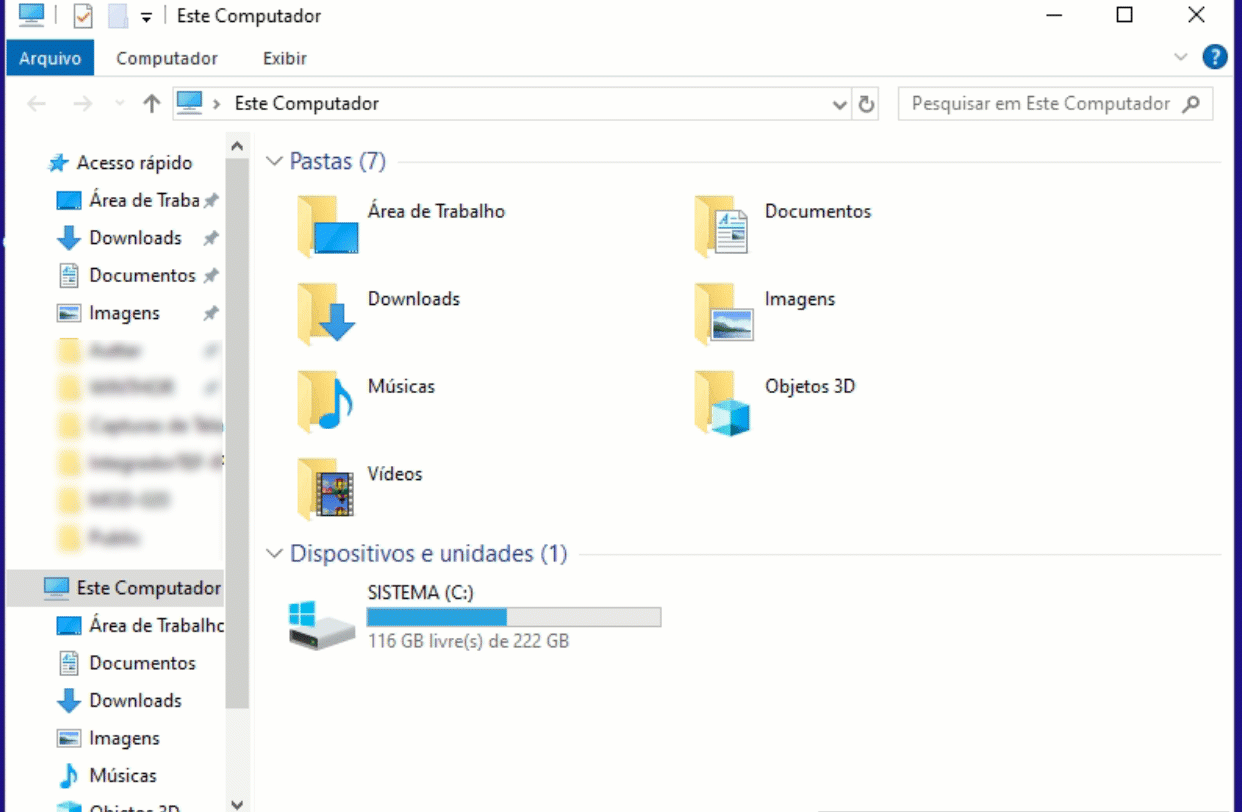Click the navigation pane scrollbar thumb
This screenshot has height=812, width=1242.
click(236, 433)
